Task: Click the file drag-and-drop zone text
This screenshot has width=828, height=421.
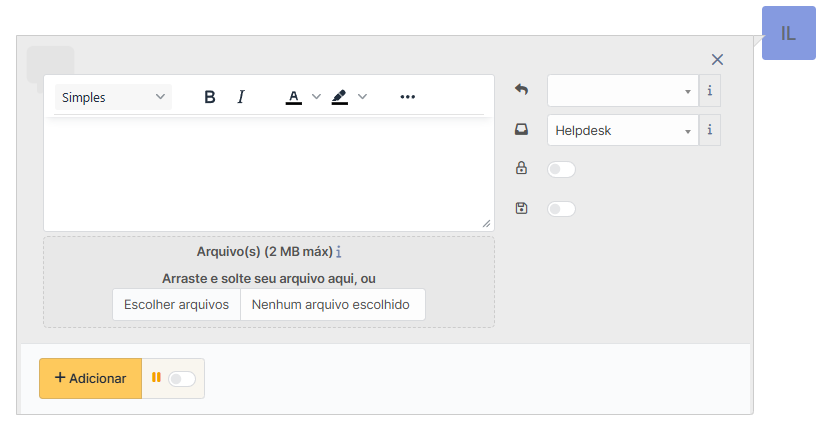Action: click(x=269, y=278)
